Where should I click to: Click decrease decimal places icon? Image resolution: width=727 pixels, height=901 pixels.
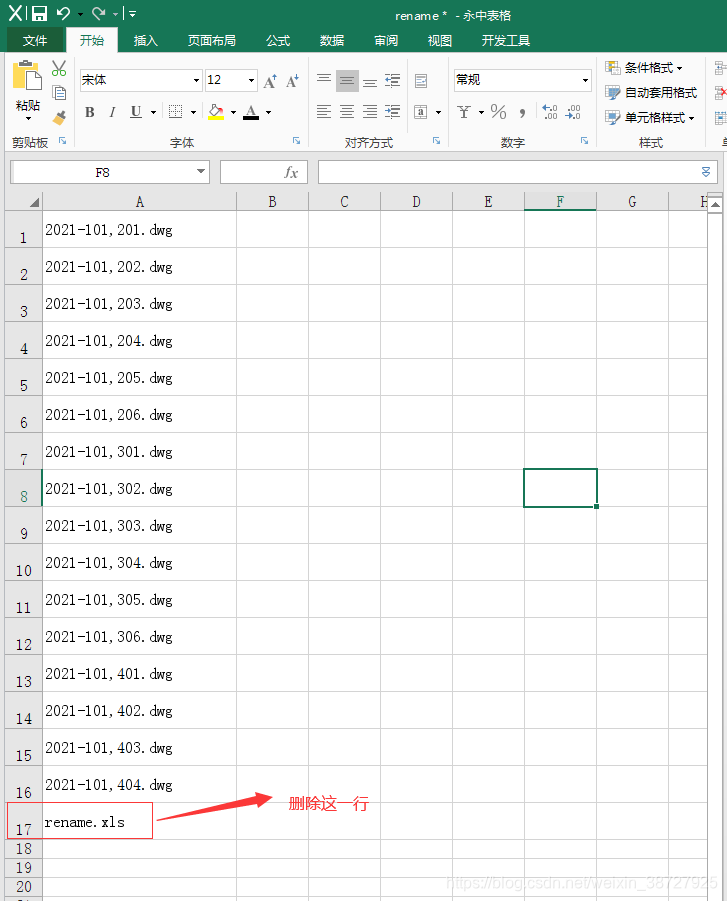tap(573, 111)
